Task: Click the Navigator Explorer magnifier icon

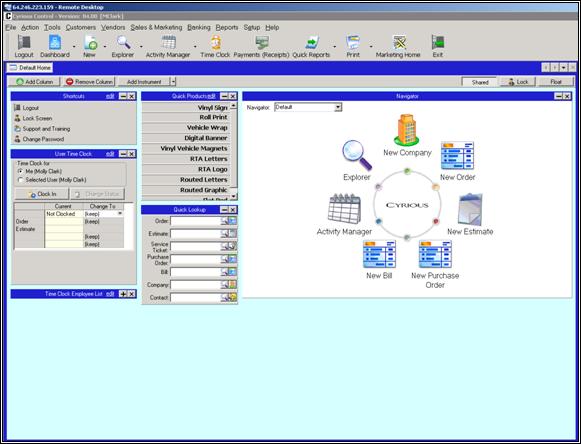Action: point(356,156)
